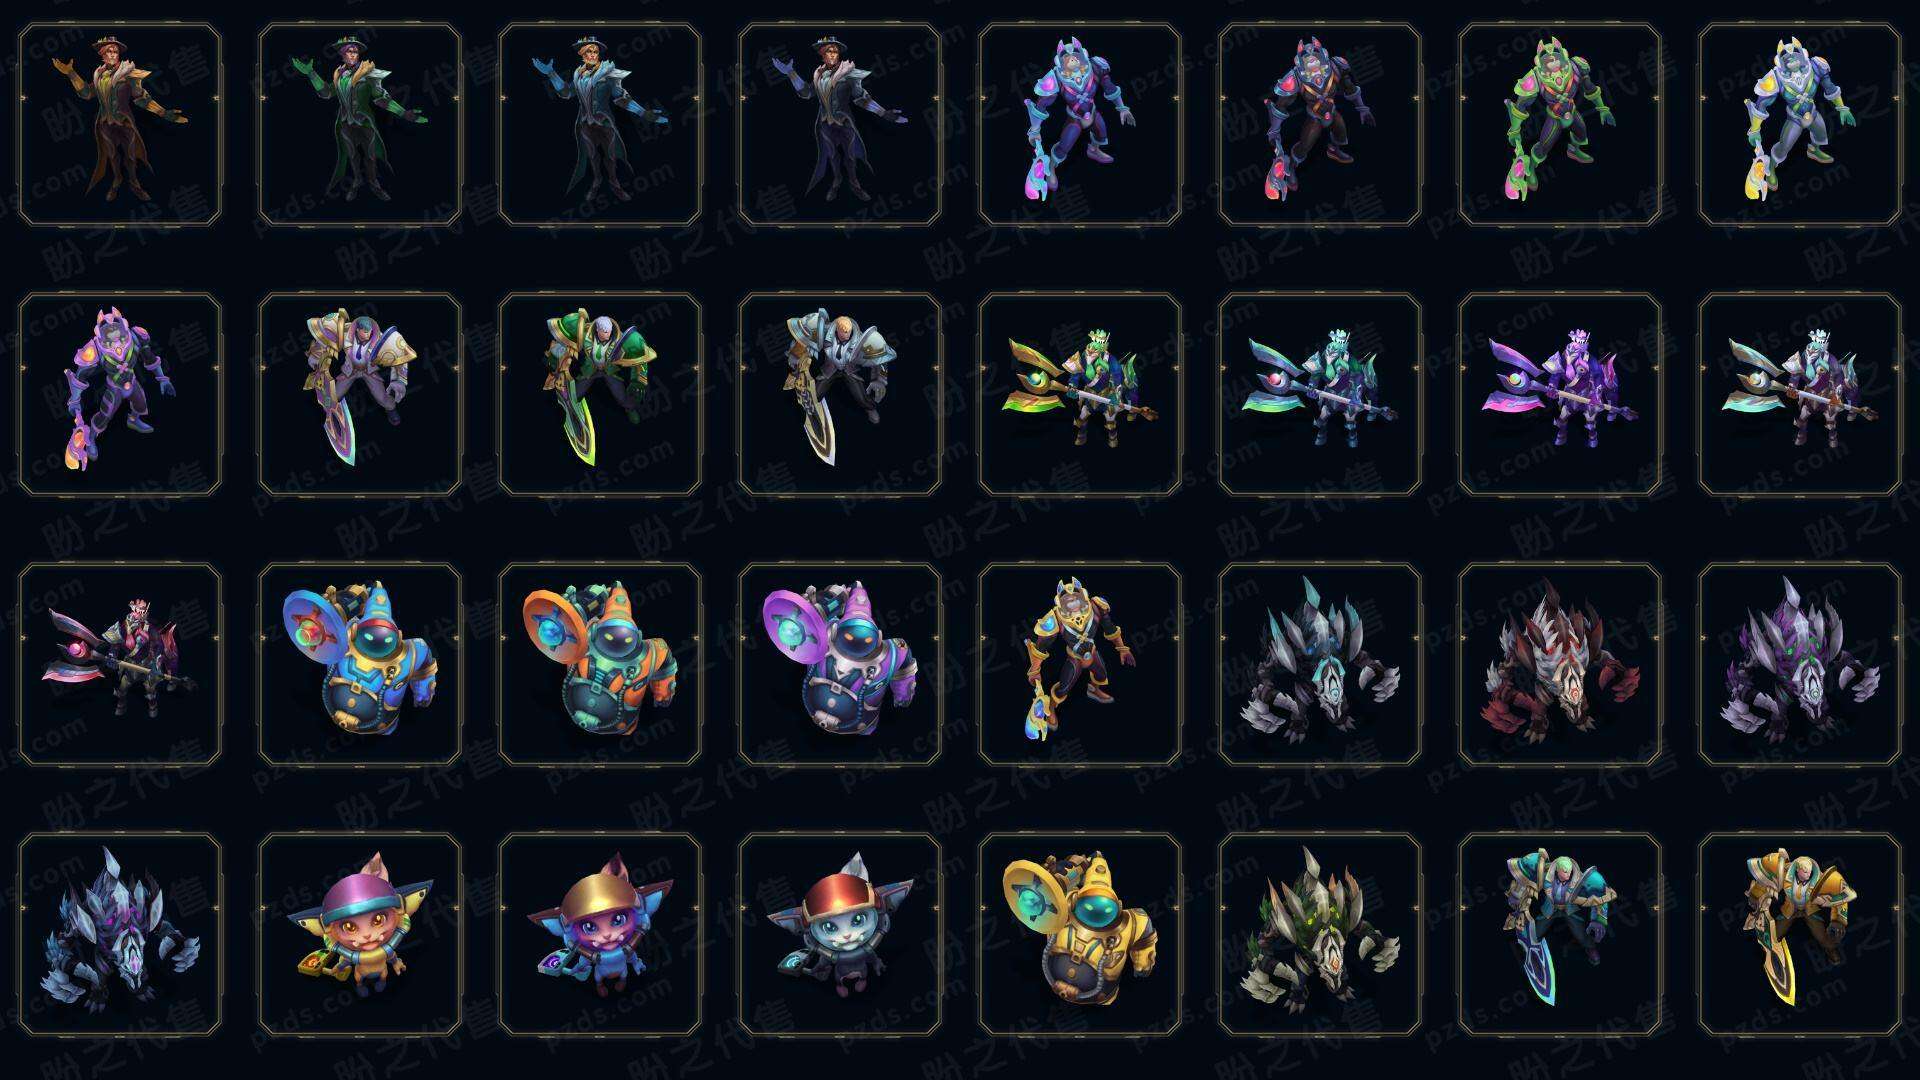Choose the green-coated gentleman with purple hat
1920x1080 pixels.
point(360,125)
